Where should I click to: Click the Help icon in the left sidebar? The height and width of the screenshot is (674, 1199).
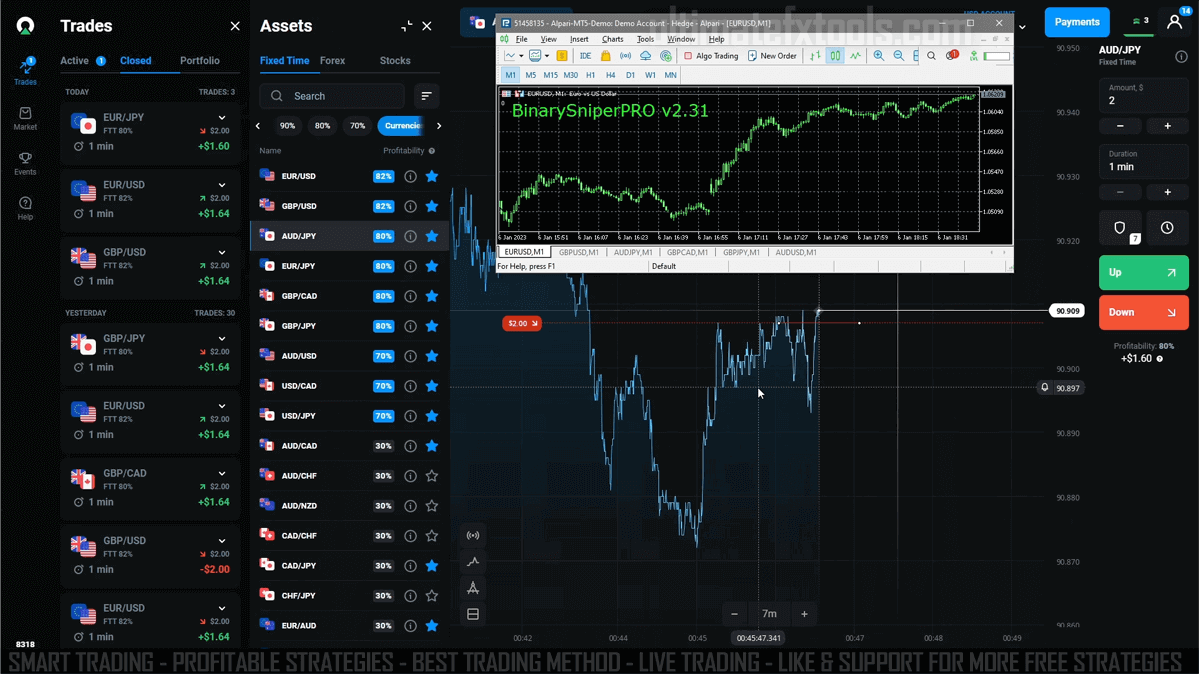click(25, 204)
